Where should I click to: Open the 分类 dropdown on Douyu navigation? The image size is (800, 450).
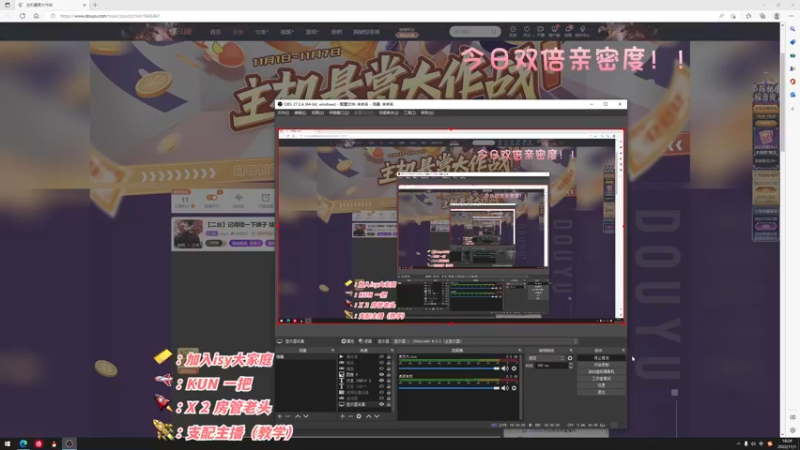pos(261,32)
